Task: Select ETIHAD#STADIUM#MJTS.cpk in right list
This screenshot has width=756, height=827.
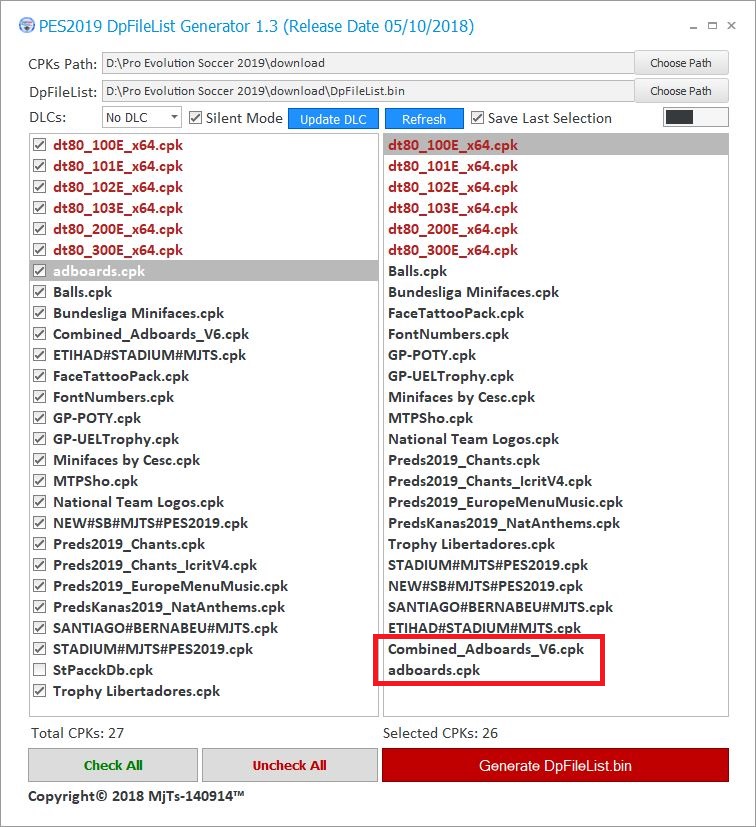Action: pyautogui.click(x=484, y=628)
